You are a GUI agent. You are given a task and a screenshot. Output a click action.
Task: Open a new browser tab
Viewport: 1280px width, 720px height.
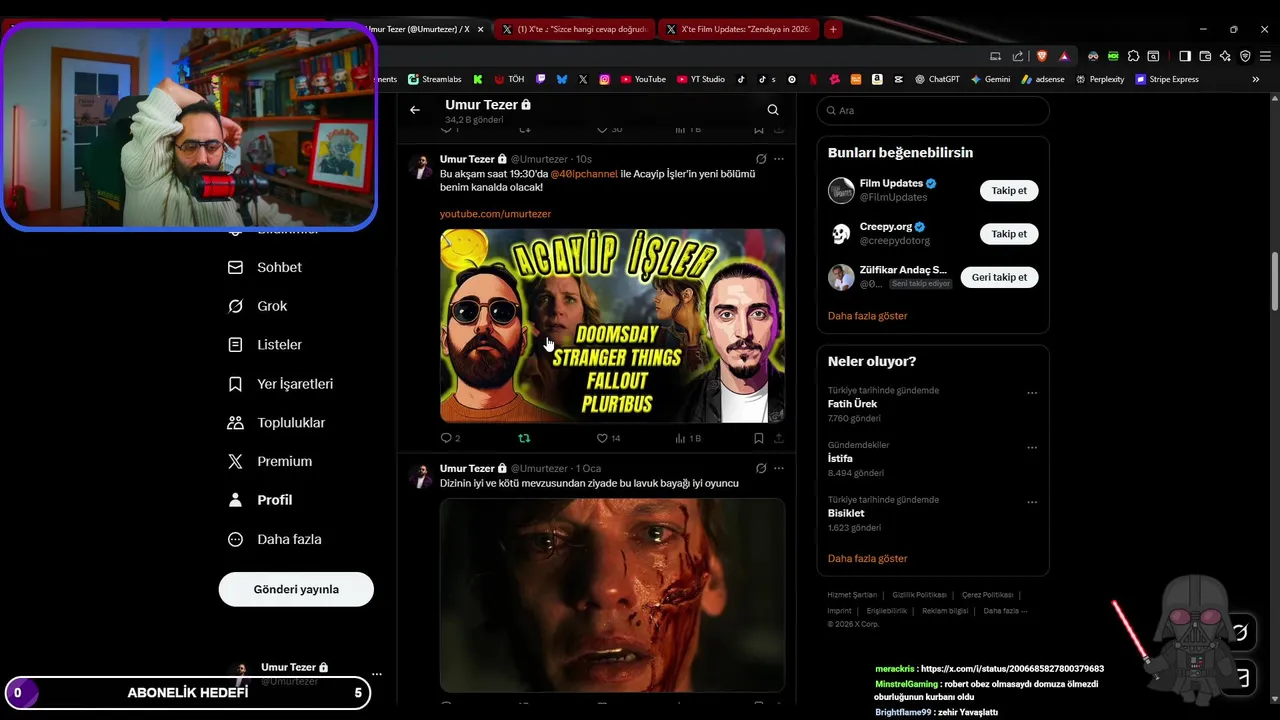click(x=833, y=29)
